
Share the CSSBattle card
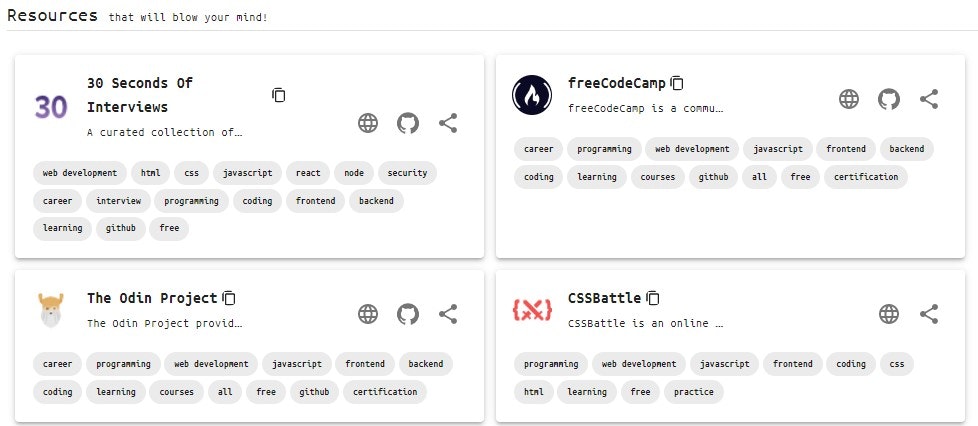pyautogui.click(x=929, y=314)
